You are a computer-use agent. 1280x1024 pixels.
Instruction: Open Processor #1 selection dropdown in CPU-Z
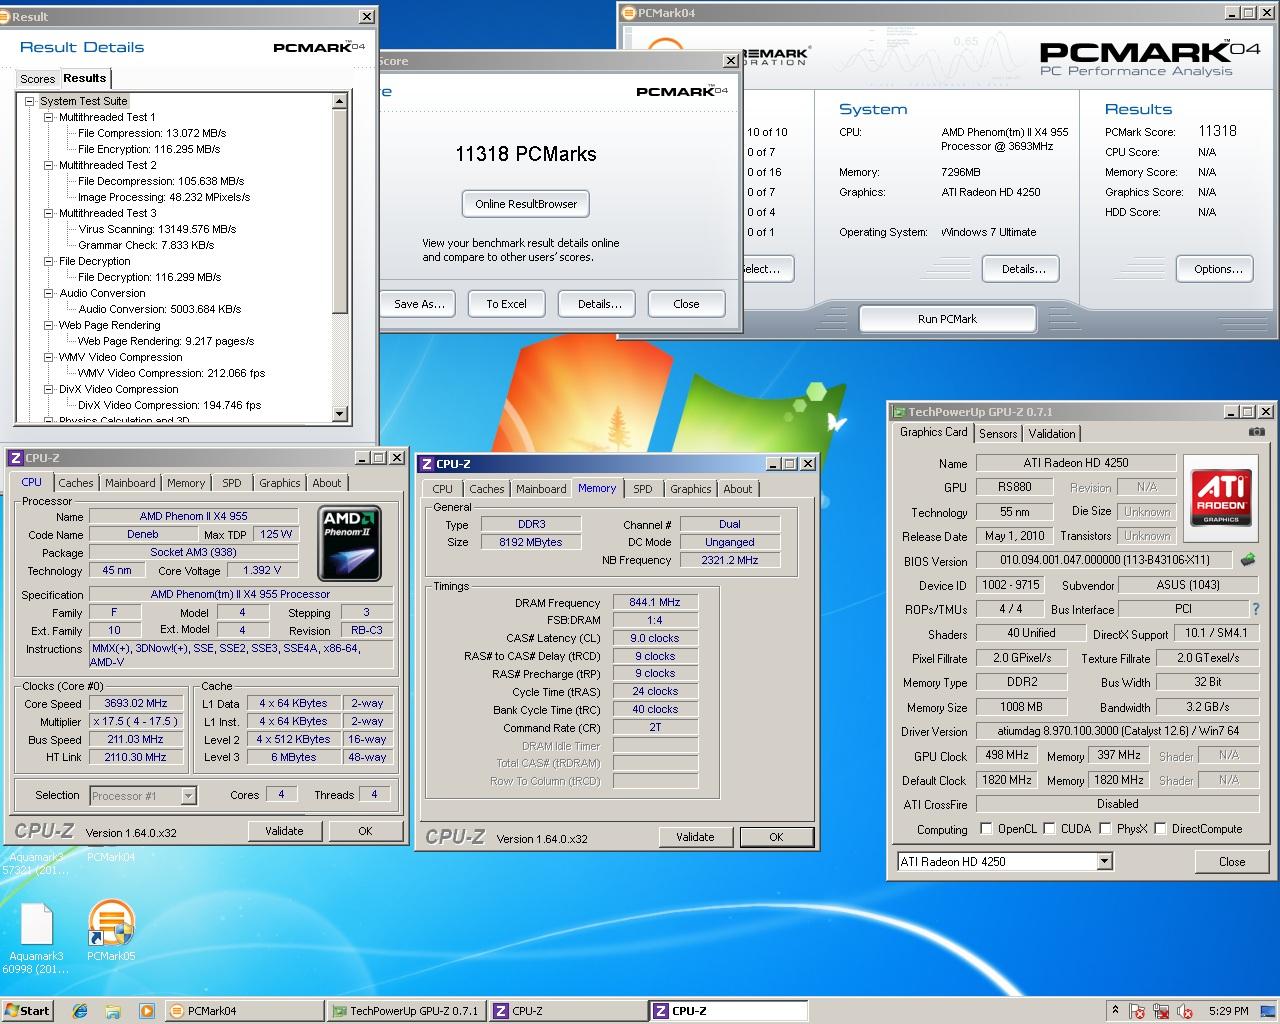(188, 796)
